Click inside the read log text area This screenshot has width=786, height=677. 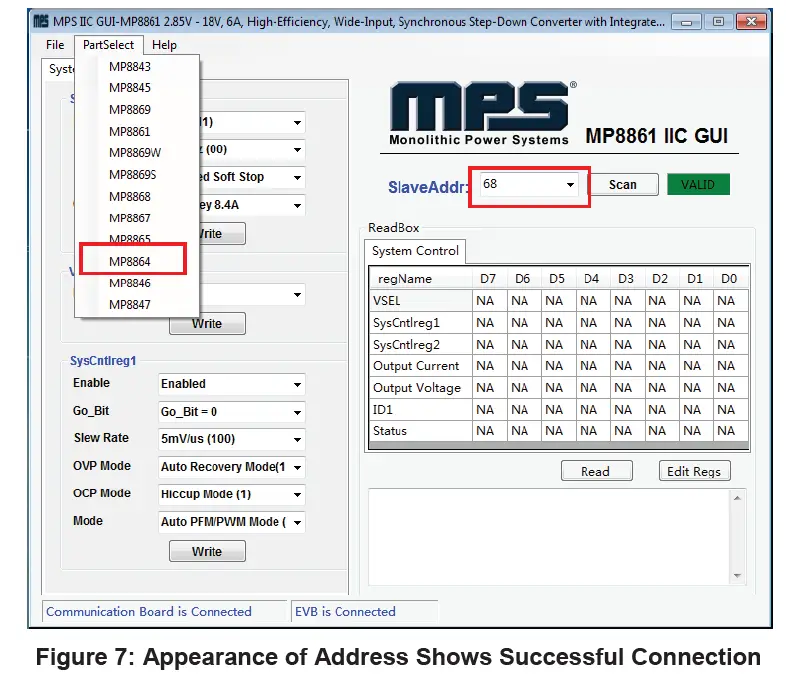tap(550, 537)
